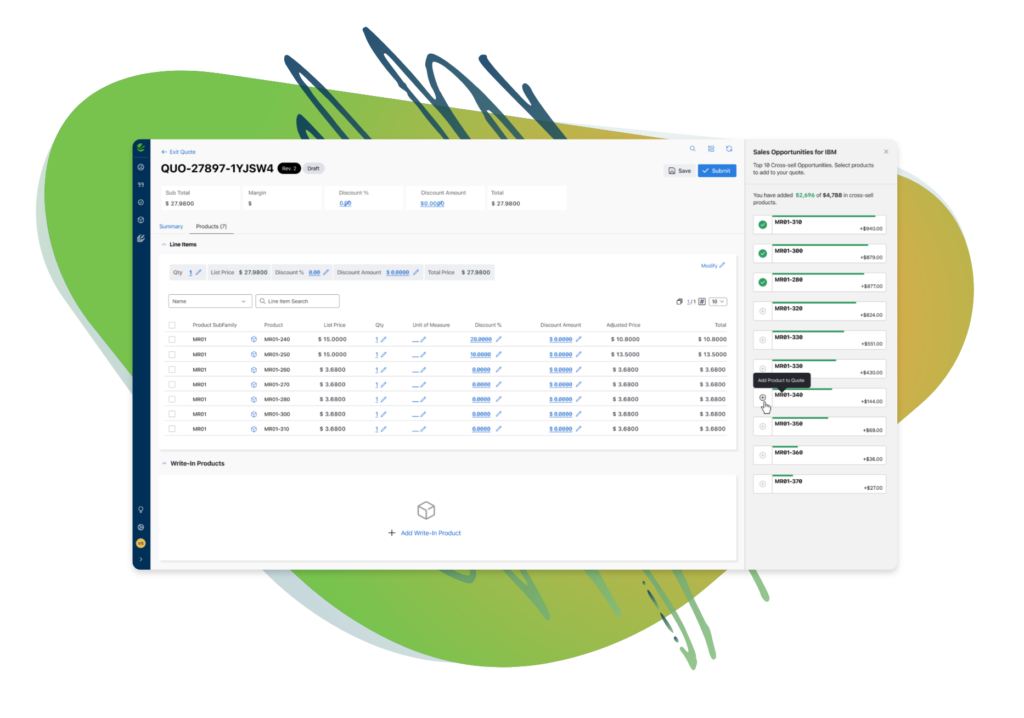
Task: Click the copy pages icon near pagination
Action: 679,301
